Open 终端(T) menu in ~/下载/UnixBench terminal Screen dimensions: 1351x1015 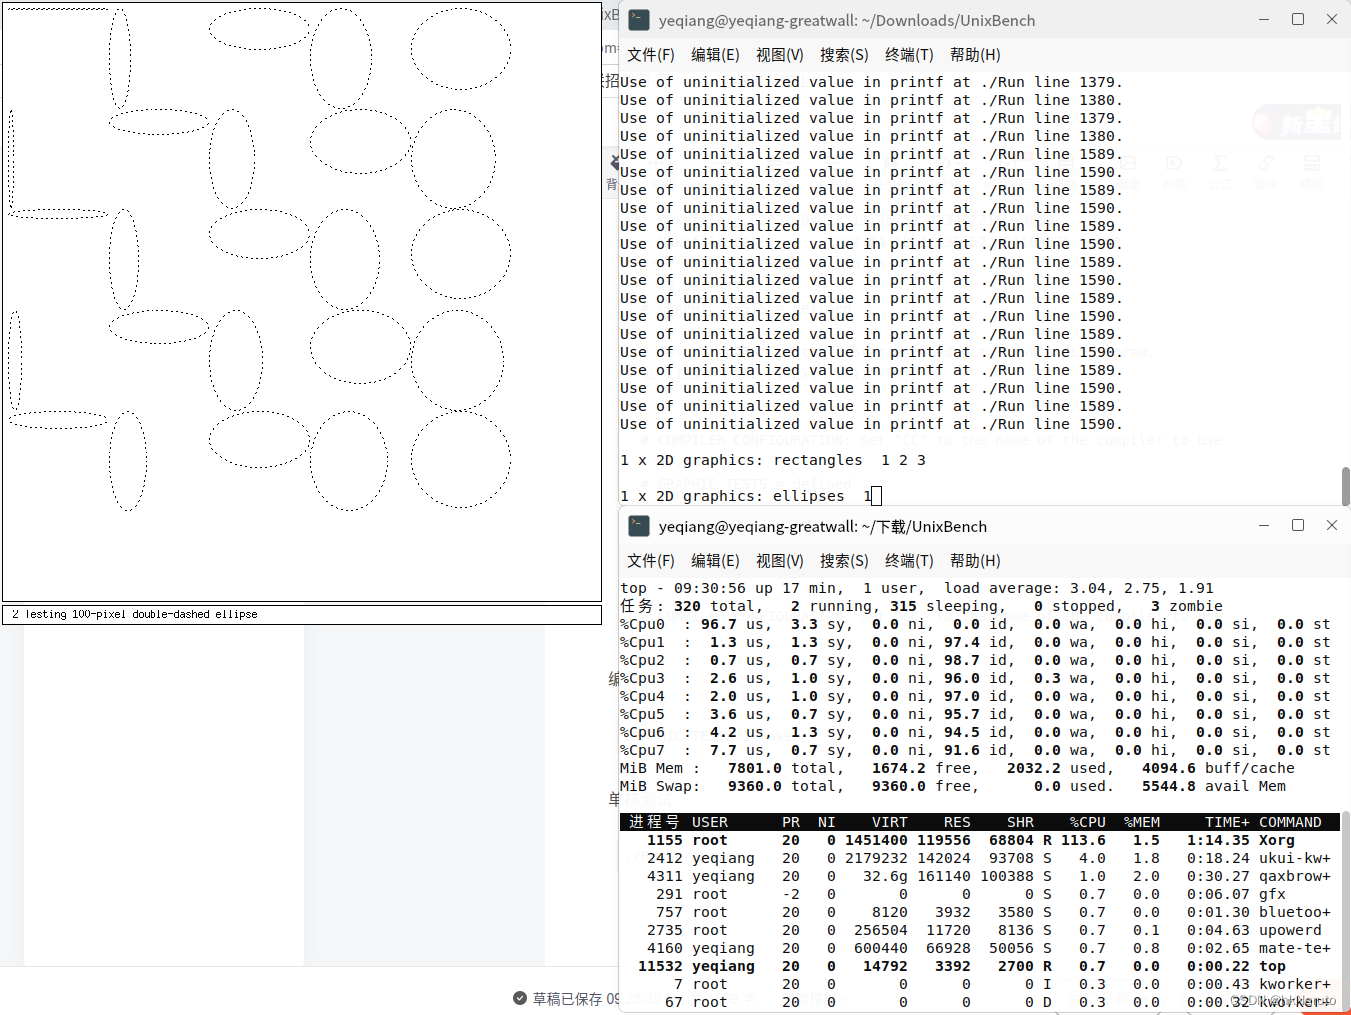point(909,561)
